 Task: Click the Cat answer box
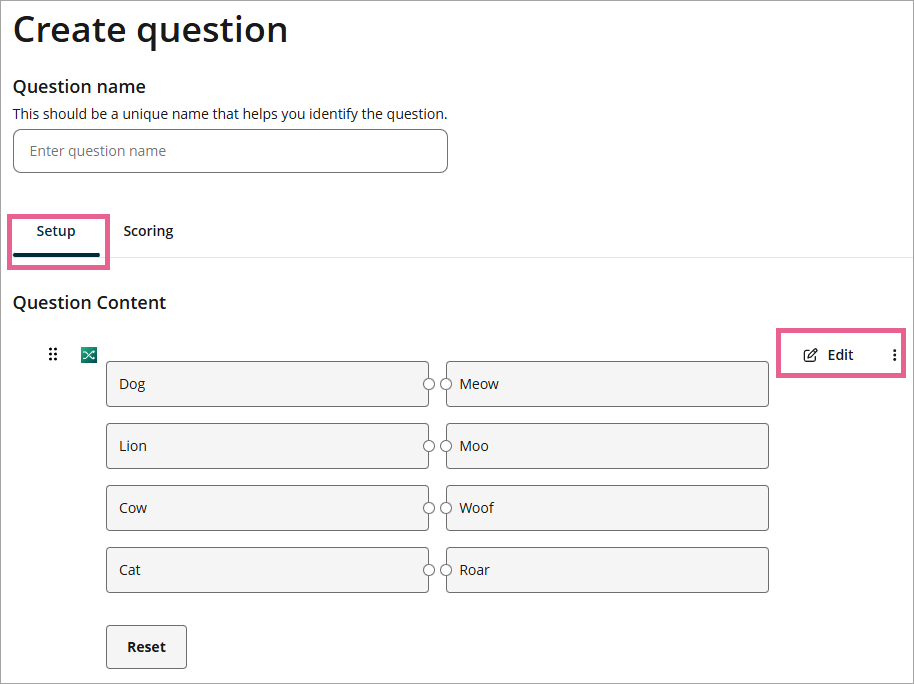point(266,570)
